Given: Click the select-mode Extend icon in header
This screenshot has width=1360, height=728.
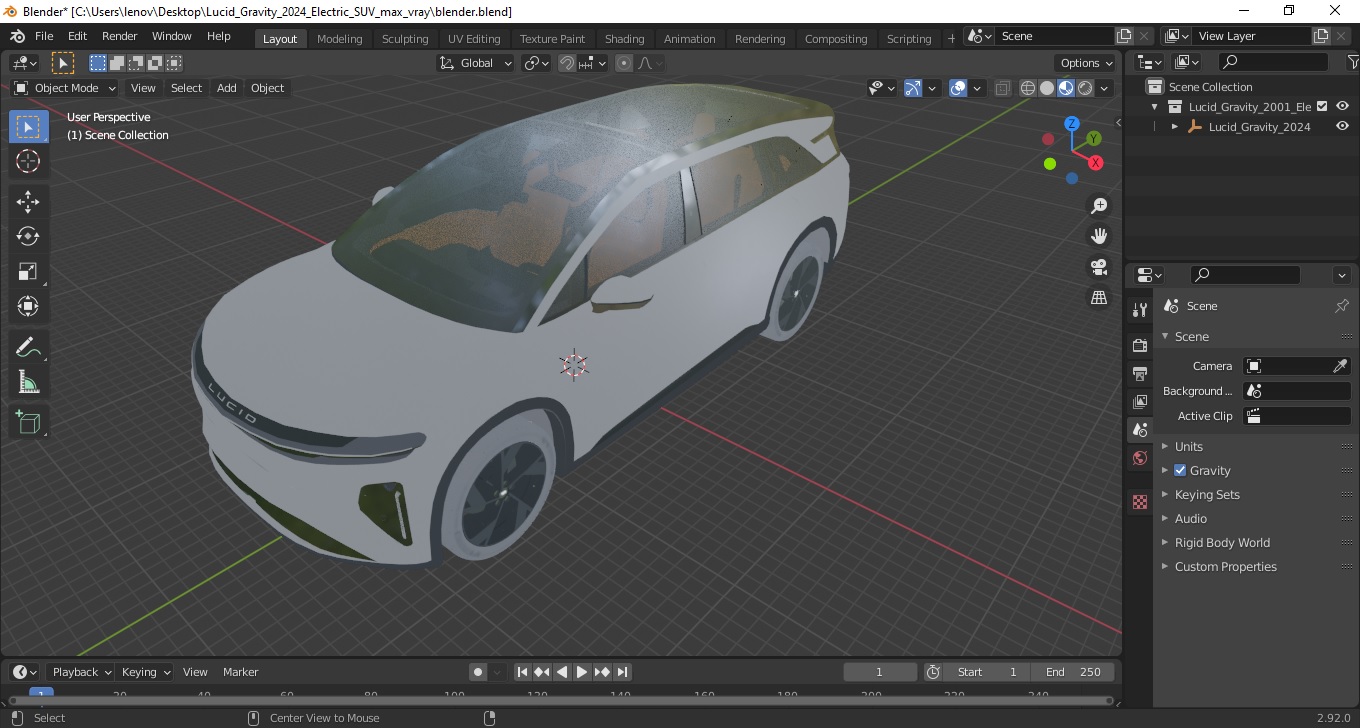Looking at the screenshot, I should click(x=117, y=63).
